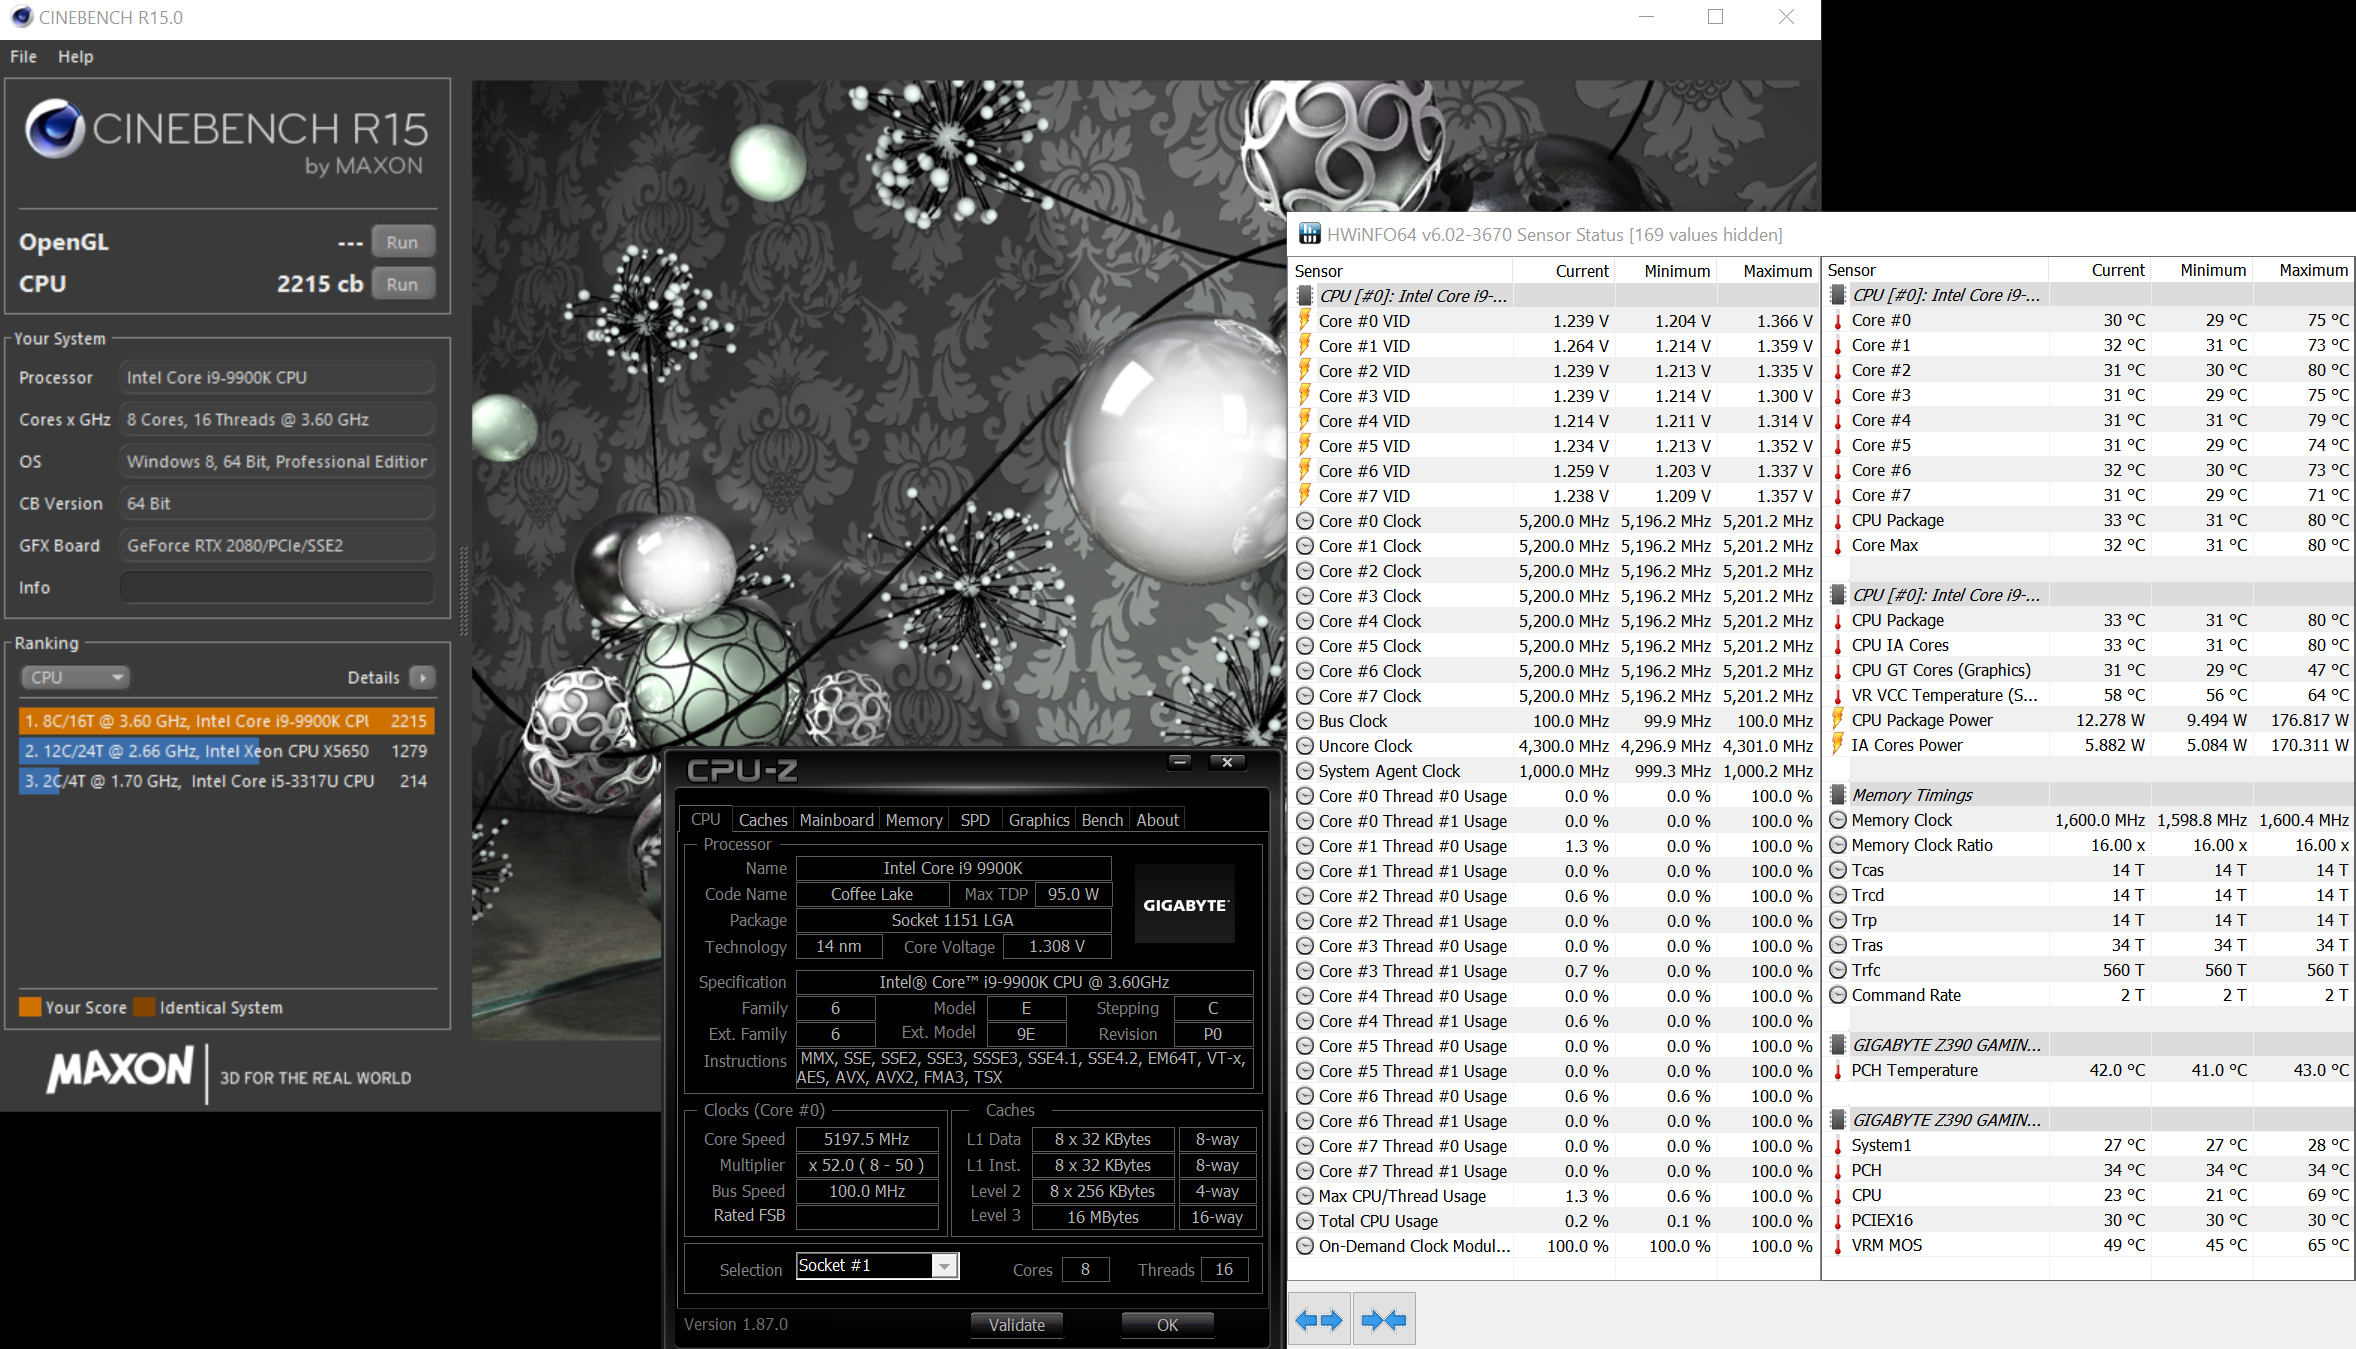The image size is (2356, 1349).
Task: Select the first GIGABYTE Z390 group header above PCH Temperature
Action: click(2088, 1045)
